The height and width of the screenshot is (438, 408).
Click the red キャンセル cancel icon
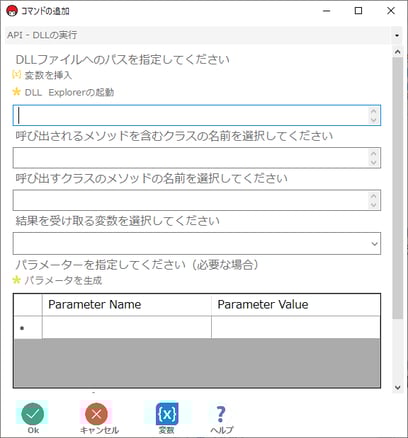click(96, 414)
